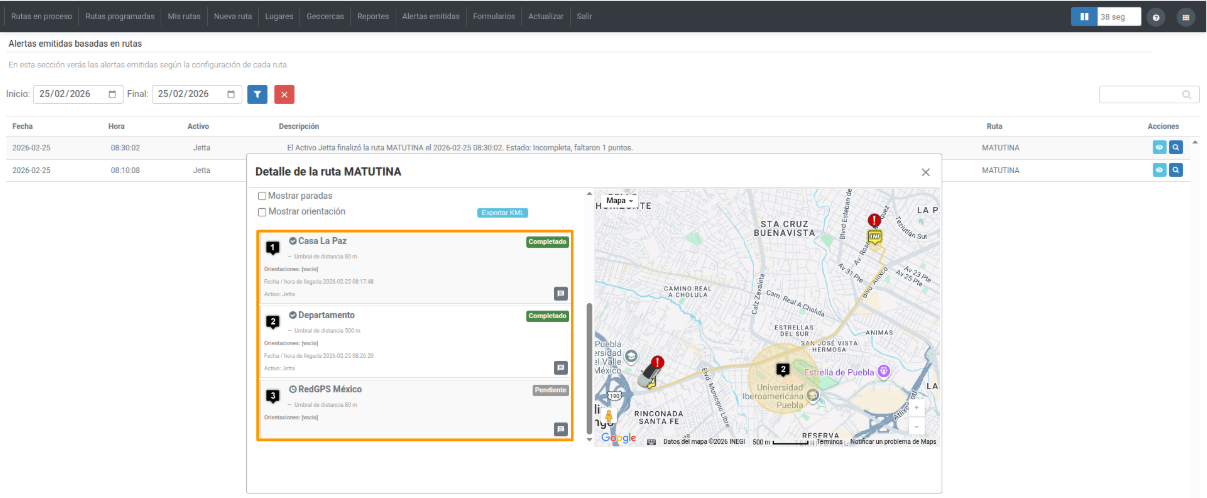Open the help question mark icon

pyautogui.click(x=1156, y=17)
